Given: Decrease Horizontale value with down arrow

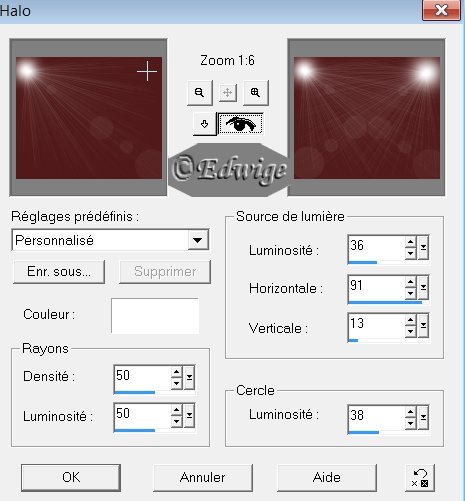Looking at the screenshot, I should pyautogui.click(x=411, y=293).
